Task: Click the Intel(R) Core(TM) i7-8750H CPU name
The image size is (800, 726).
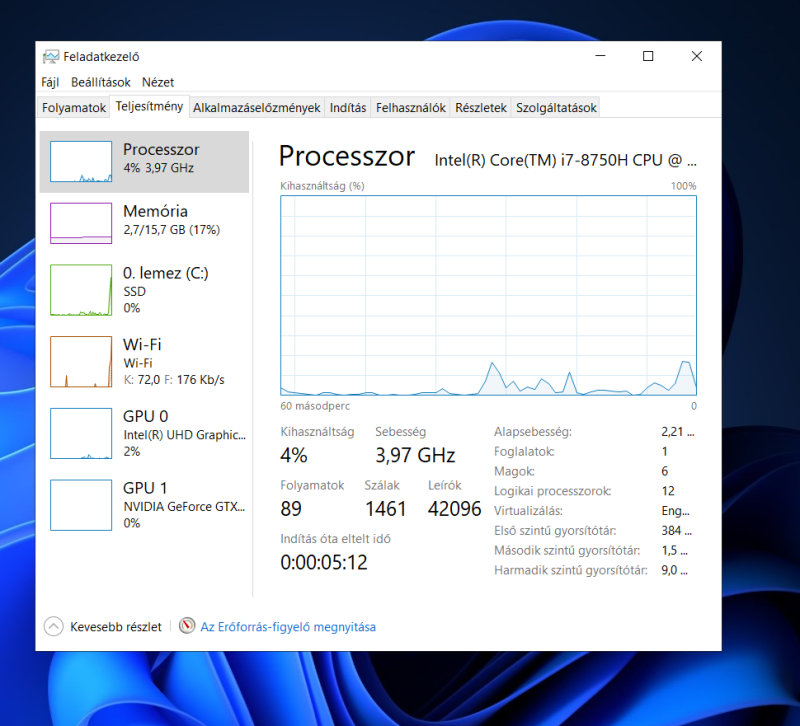Action: click(x=565, y=160)
